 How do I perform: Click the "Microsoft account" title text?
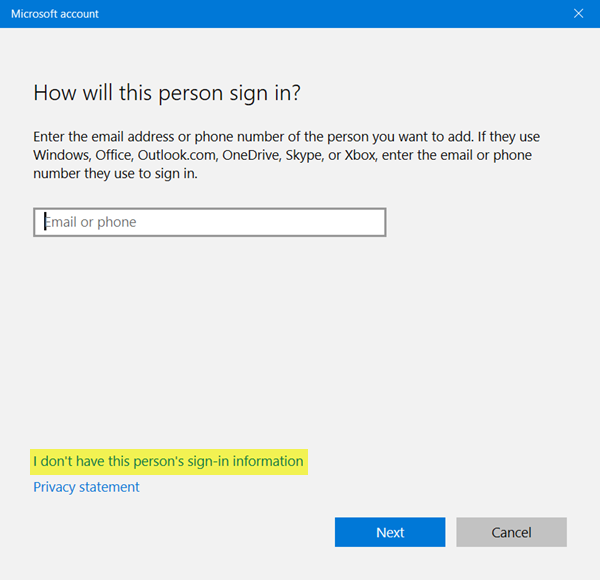pyautogui.click(x=55, y=14)
